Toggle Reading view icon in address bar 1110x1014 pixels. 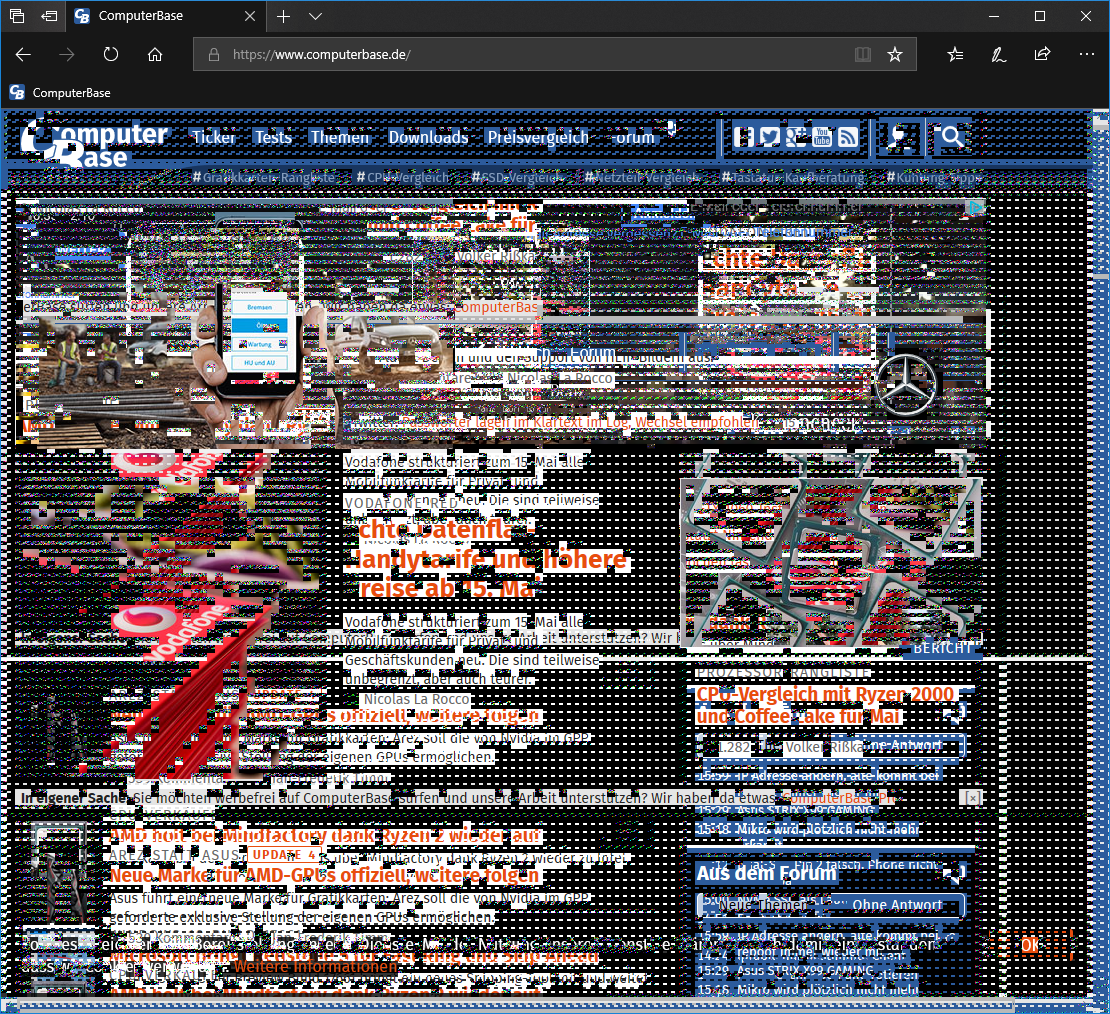[862, 55]
